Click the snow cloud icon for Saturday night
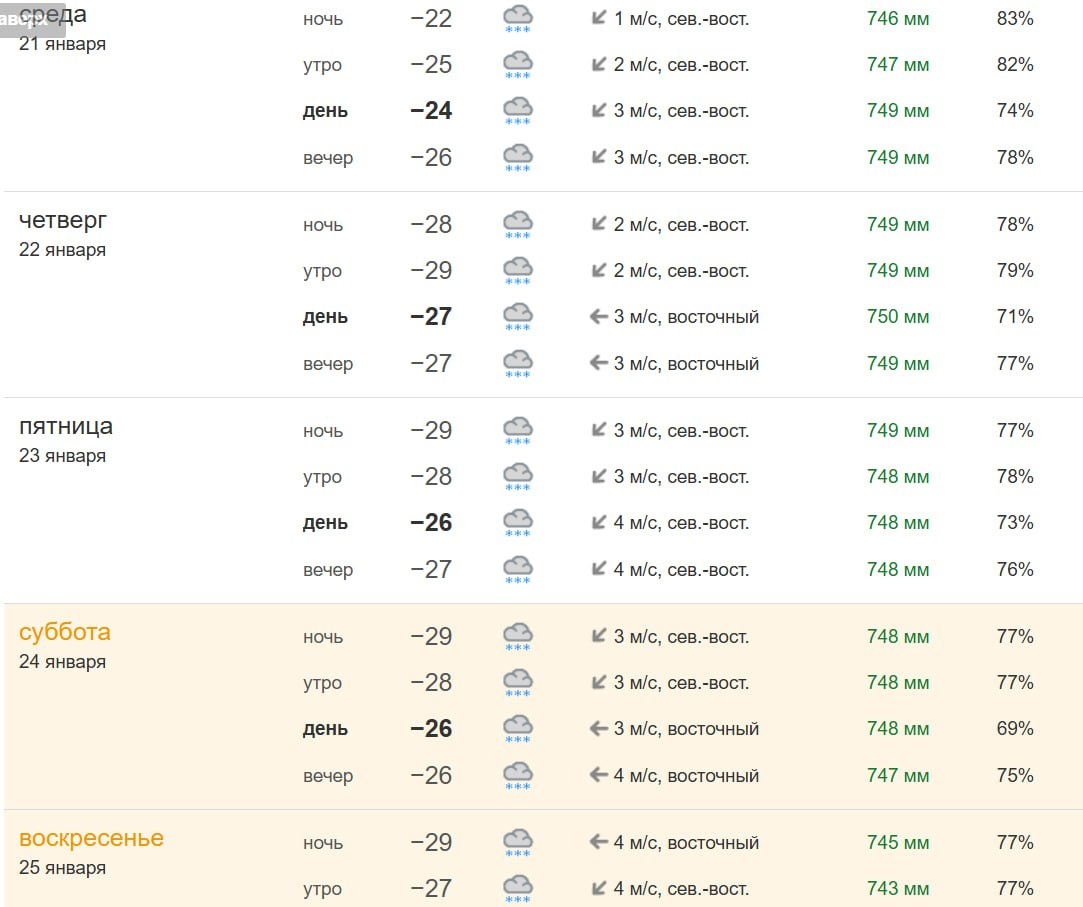 [x=517, y=637]
